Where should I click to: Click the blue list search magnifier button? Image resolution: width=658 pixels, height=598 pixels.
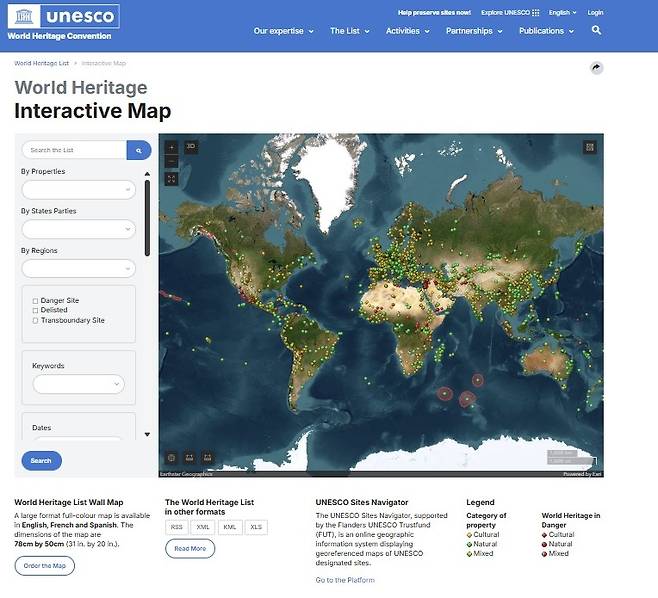[139, 150]
